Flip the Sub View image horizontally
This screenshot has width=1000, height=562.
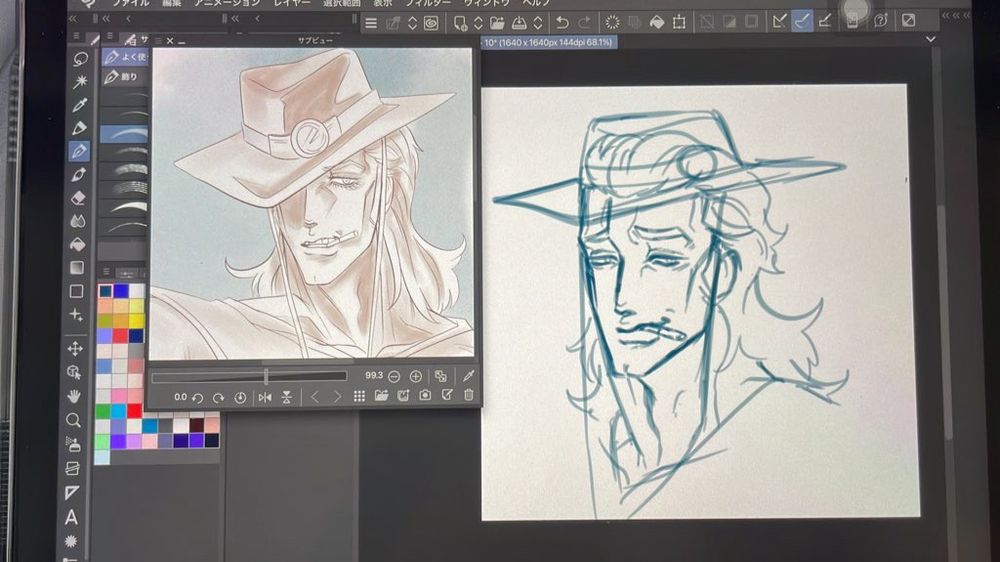tap(265, 397)
